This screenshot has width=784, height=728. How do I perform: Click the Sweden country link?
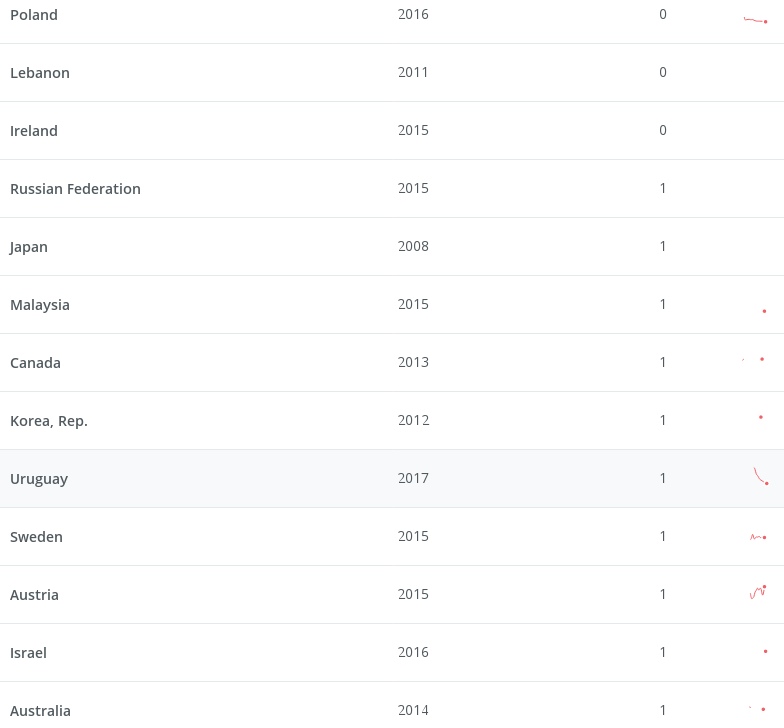click(36, 537)
